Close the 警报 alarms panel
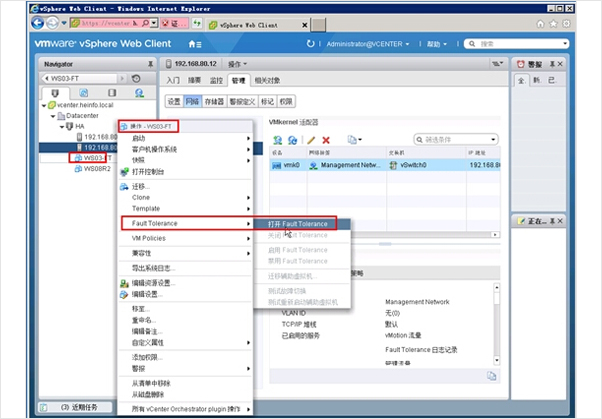602x419 pixels. pyautogui.click(x=560, y=64)
